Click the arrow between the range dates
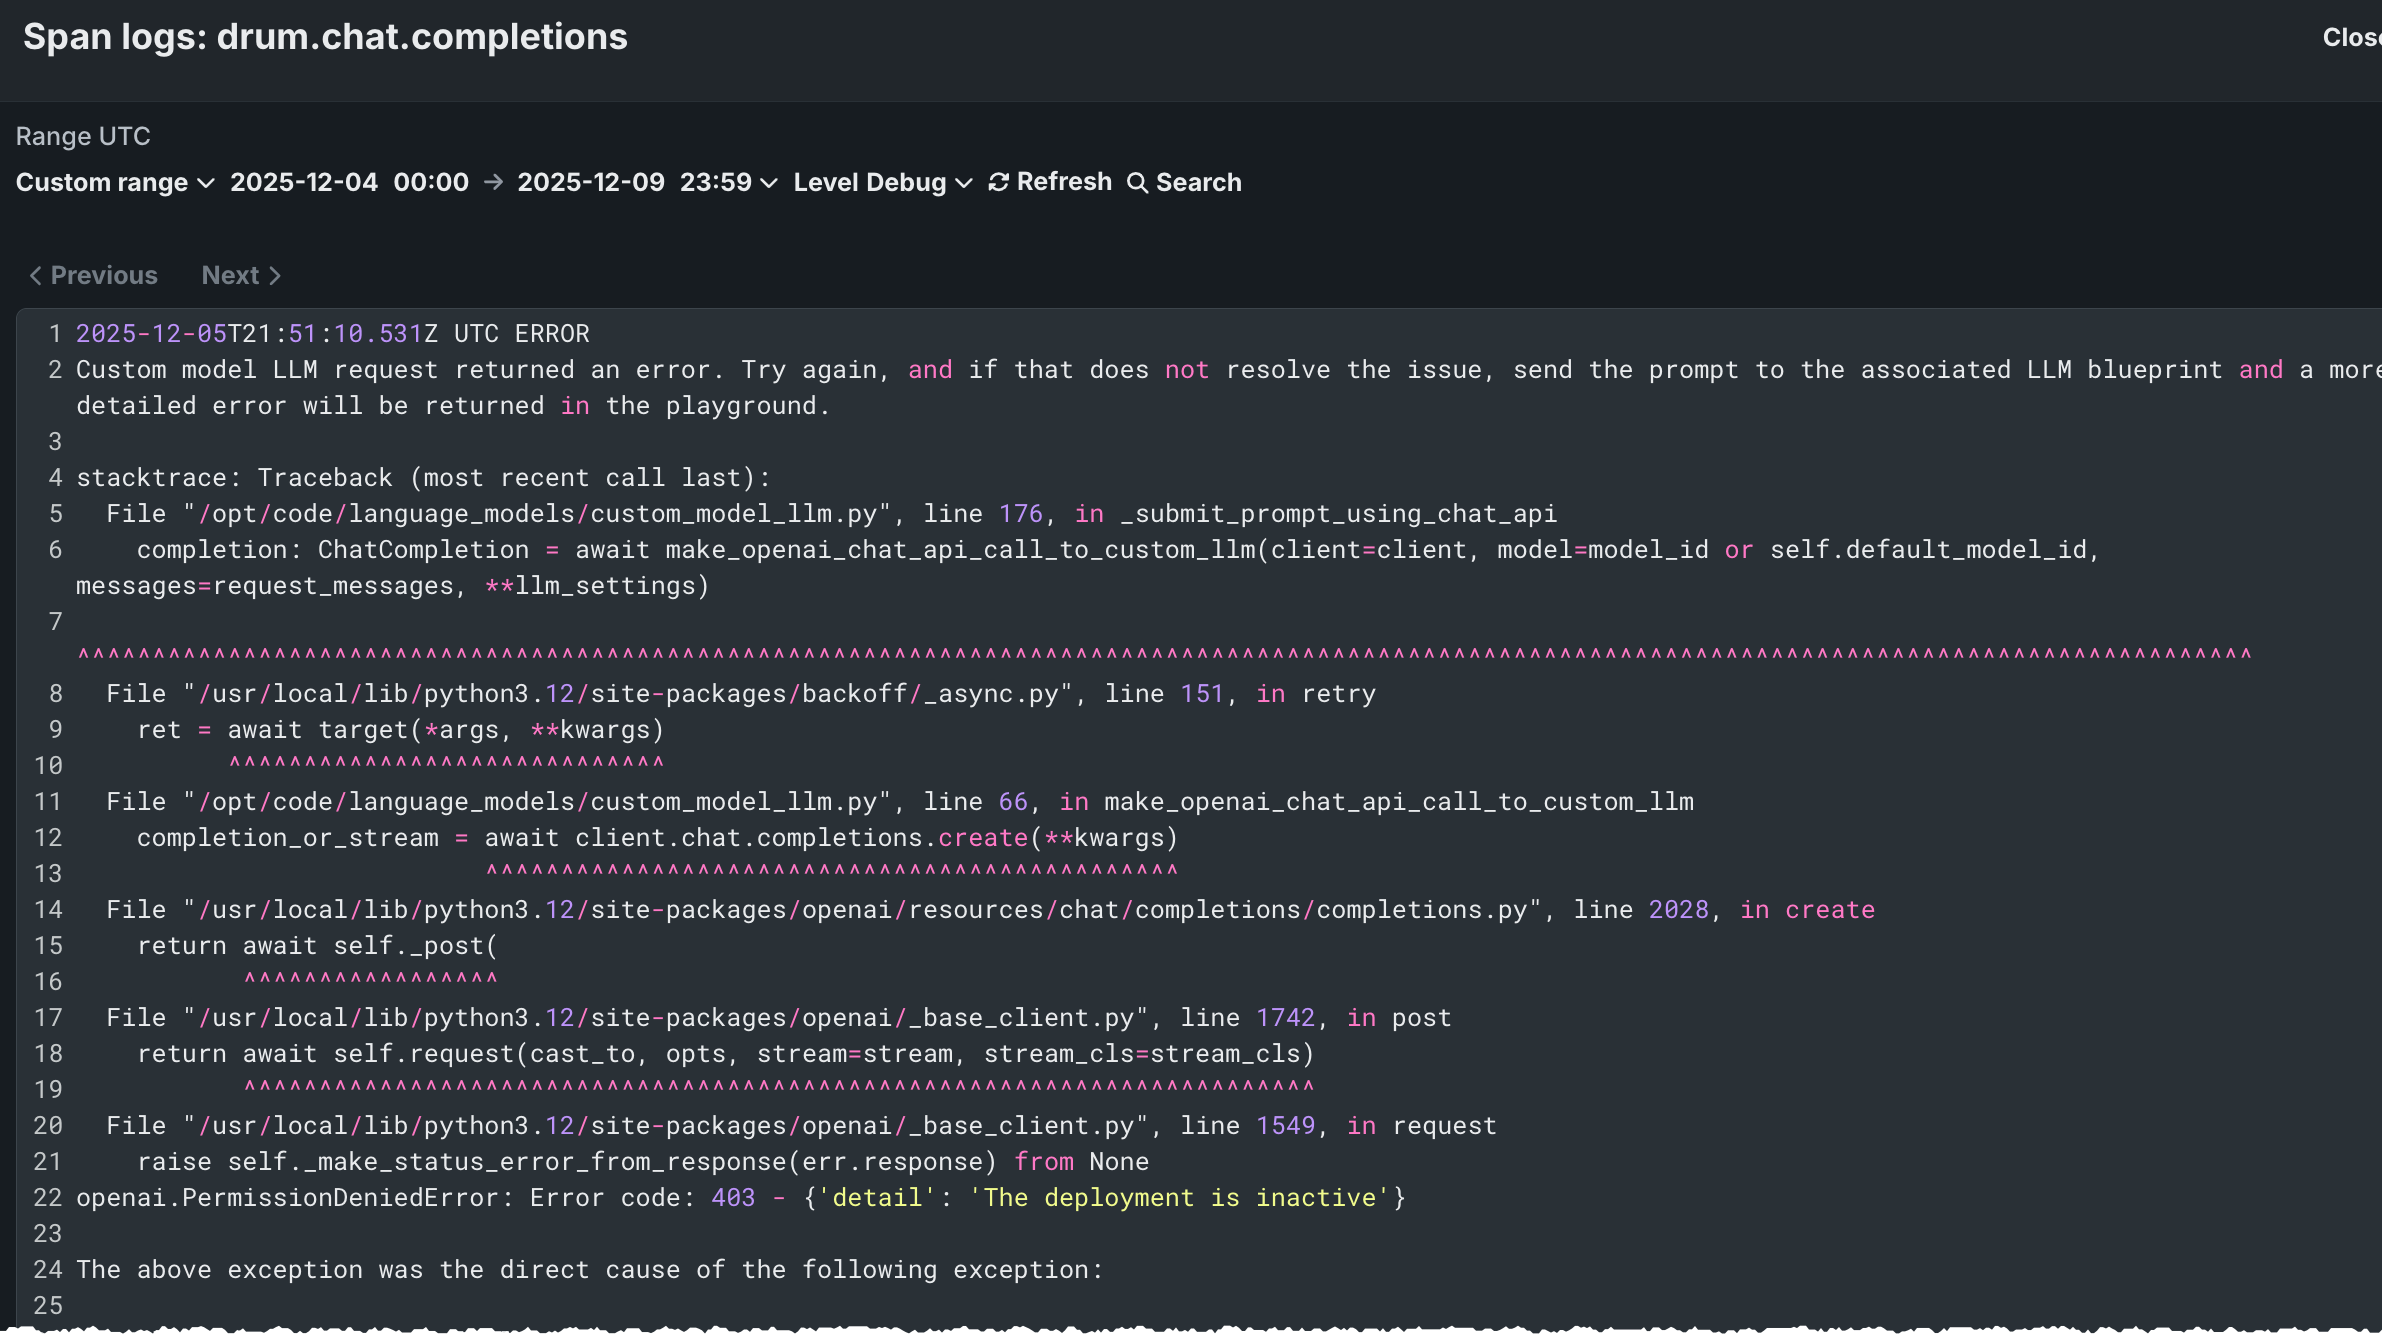This screenshot has width=2382, height=1334. (493, 182)
